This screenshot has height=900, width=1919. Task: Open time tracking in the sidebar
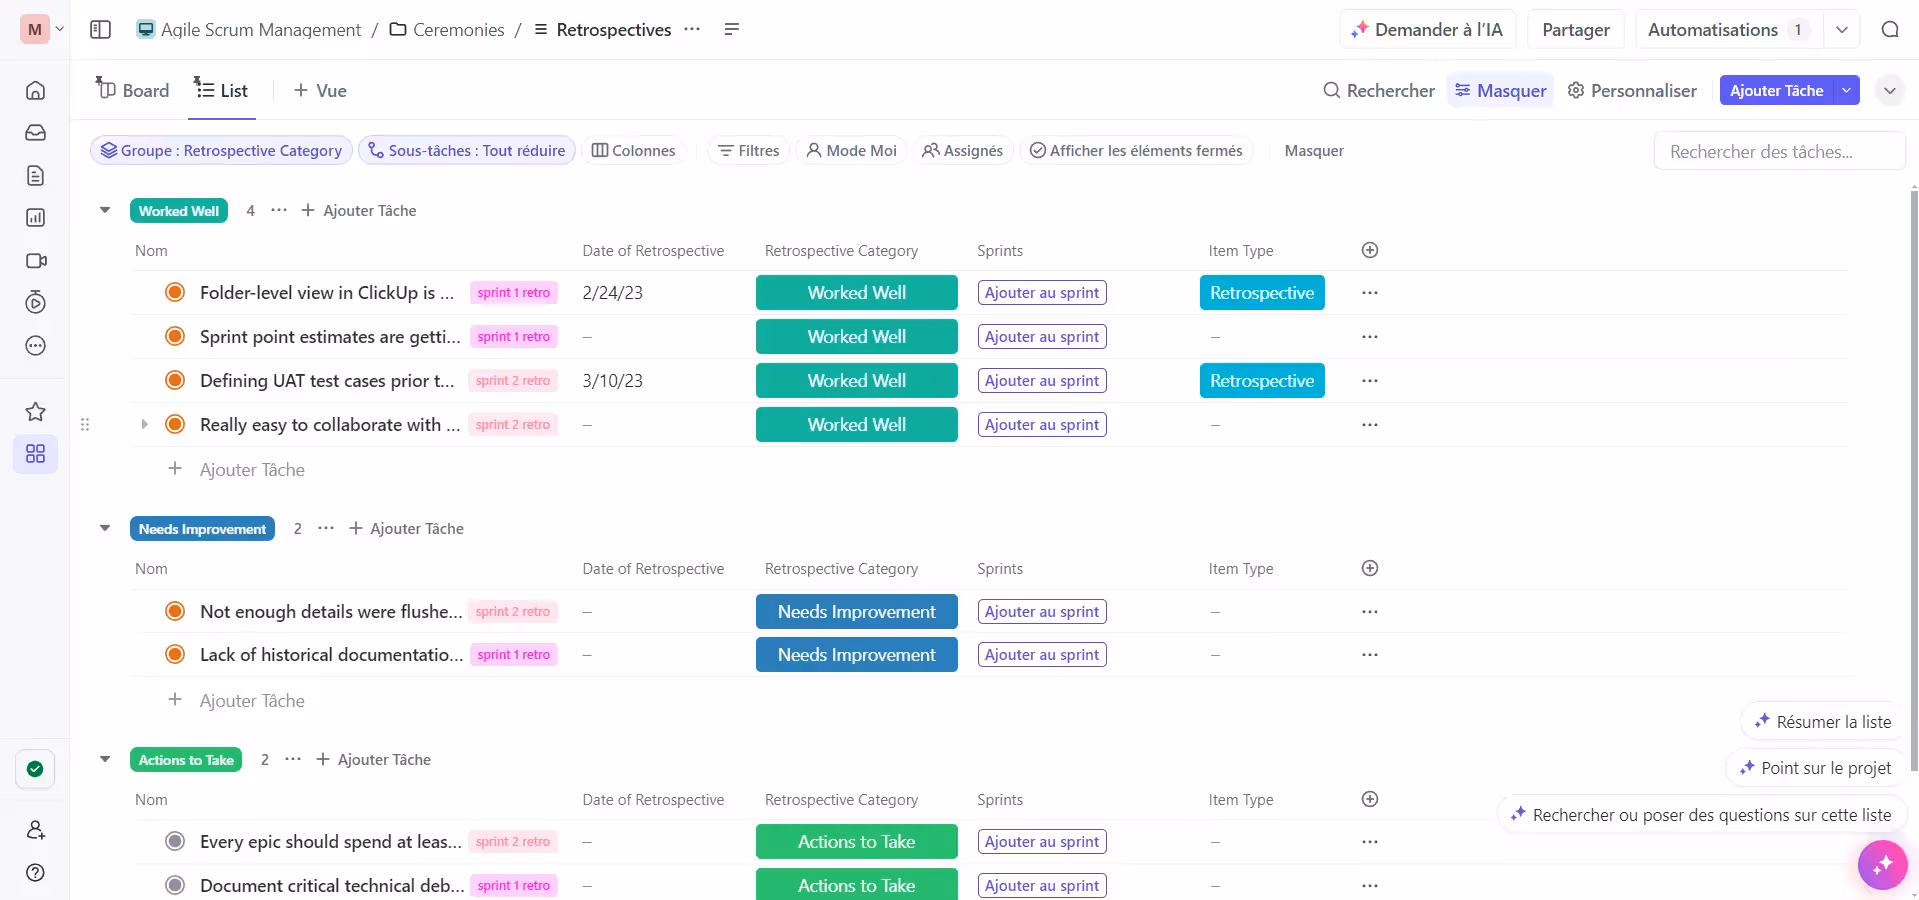coord(35,302)
